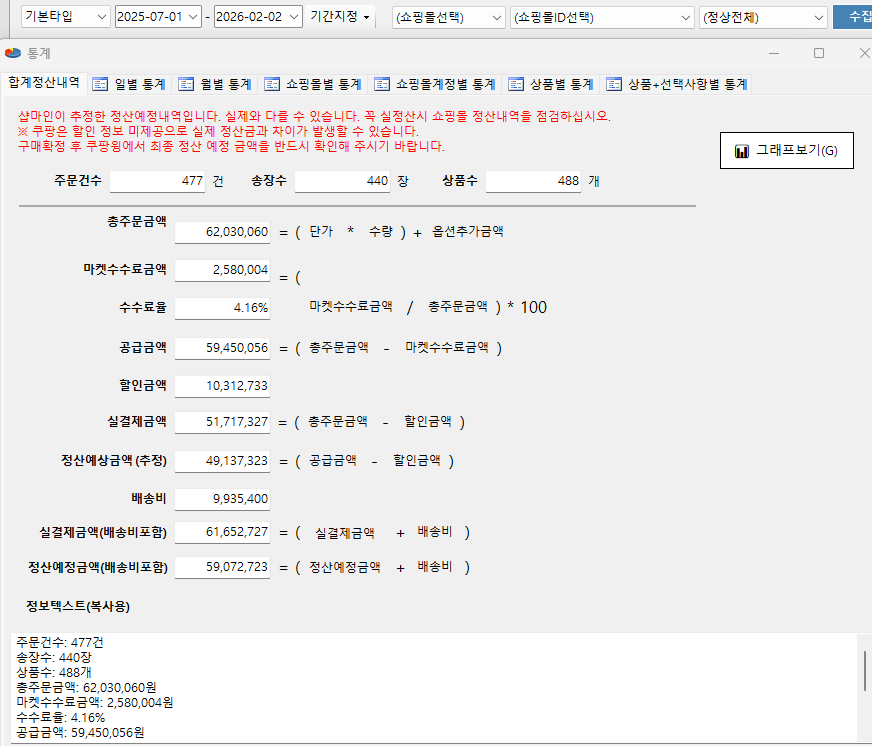Click the 상품별 통계 tab icon
Image resolution: width=872 pixels, height=746 pixels.
click(x=516, y=84)
